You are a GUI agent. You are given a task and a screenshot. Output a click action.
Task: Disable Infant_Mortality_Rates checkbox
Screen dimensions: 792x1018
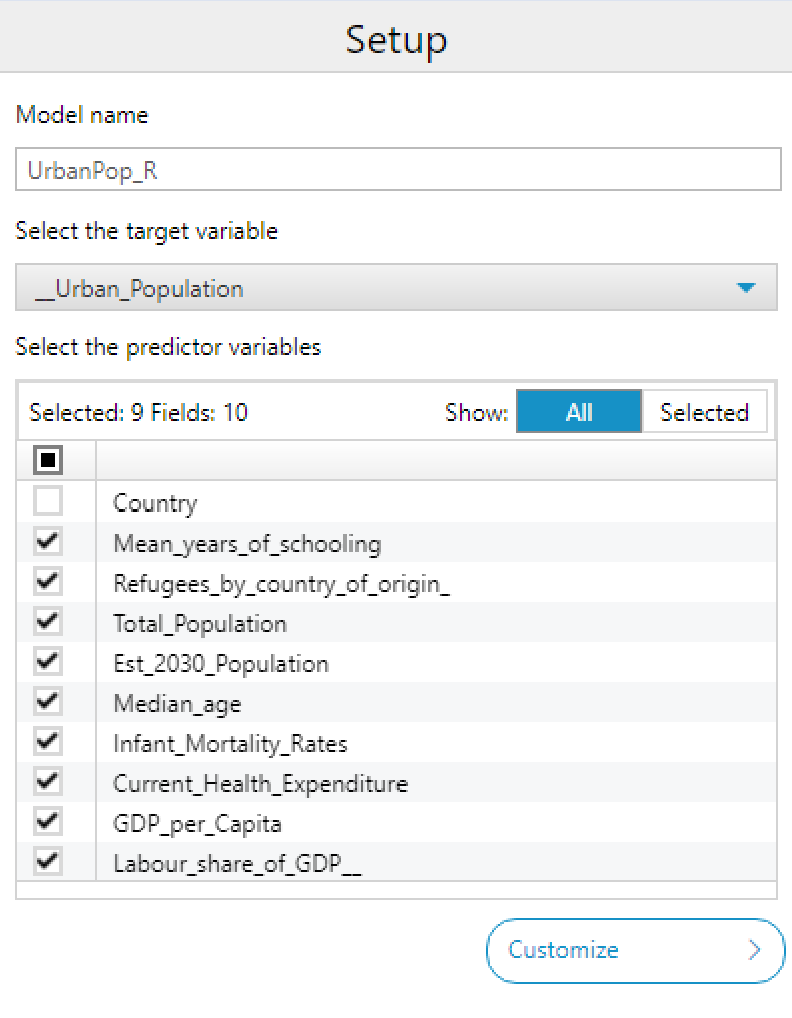(x=48, y=743)
